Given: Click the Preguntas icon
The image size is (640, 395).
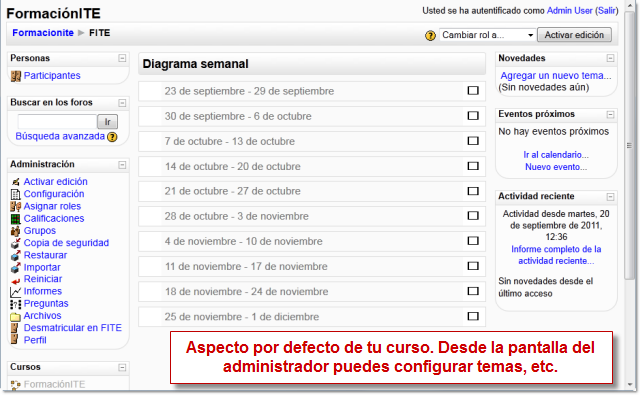Looking at the screenshot, I should [16, 304].
